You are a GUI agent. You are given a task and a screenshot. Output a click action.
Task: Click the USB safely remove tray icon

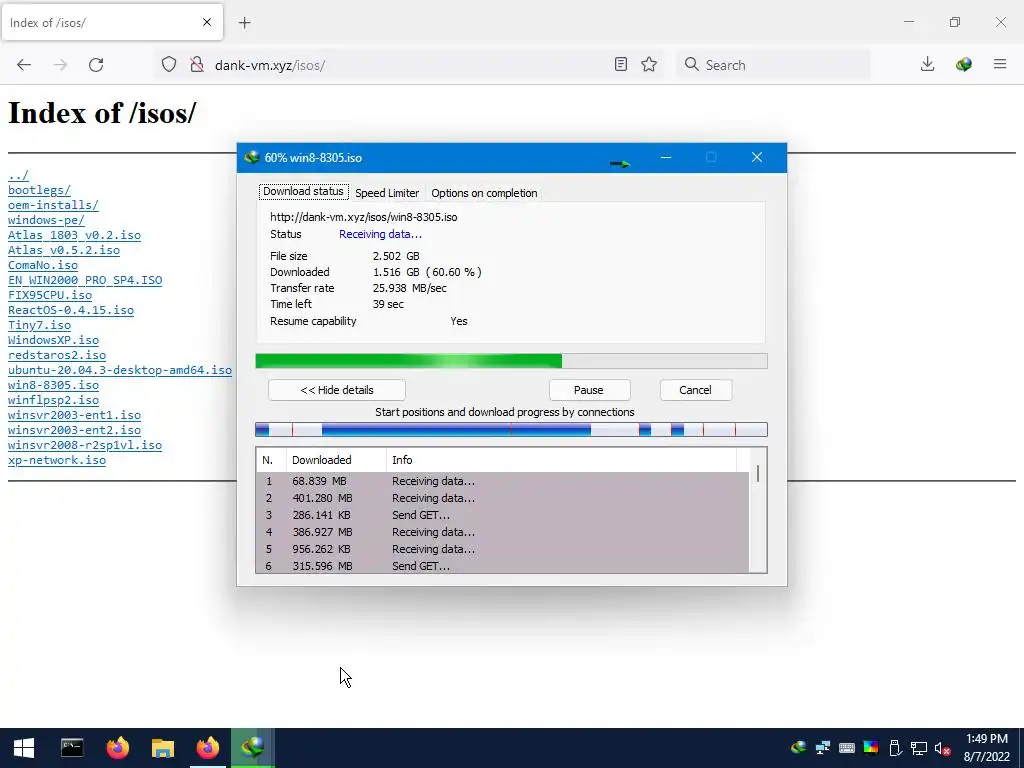895,748
